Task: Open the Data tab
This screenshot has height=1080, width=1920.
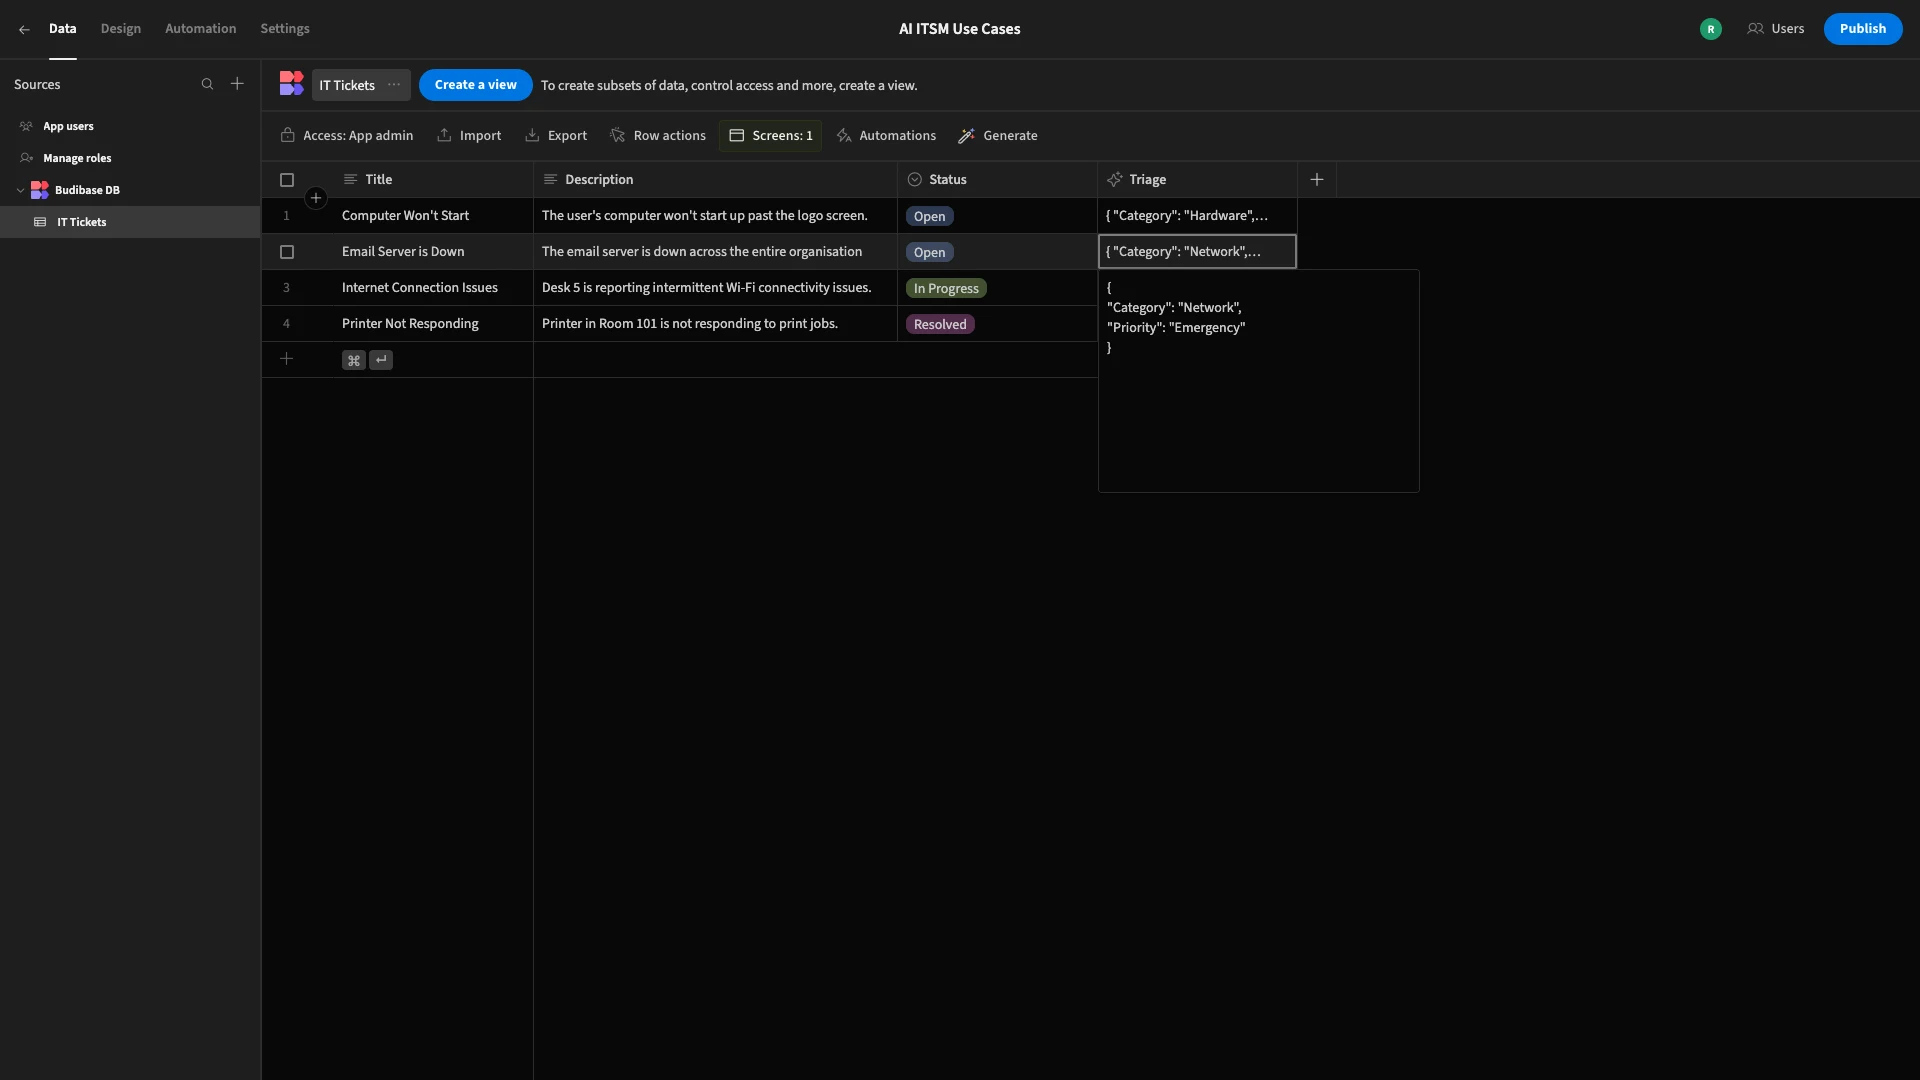Action: (x=62, y=29)
